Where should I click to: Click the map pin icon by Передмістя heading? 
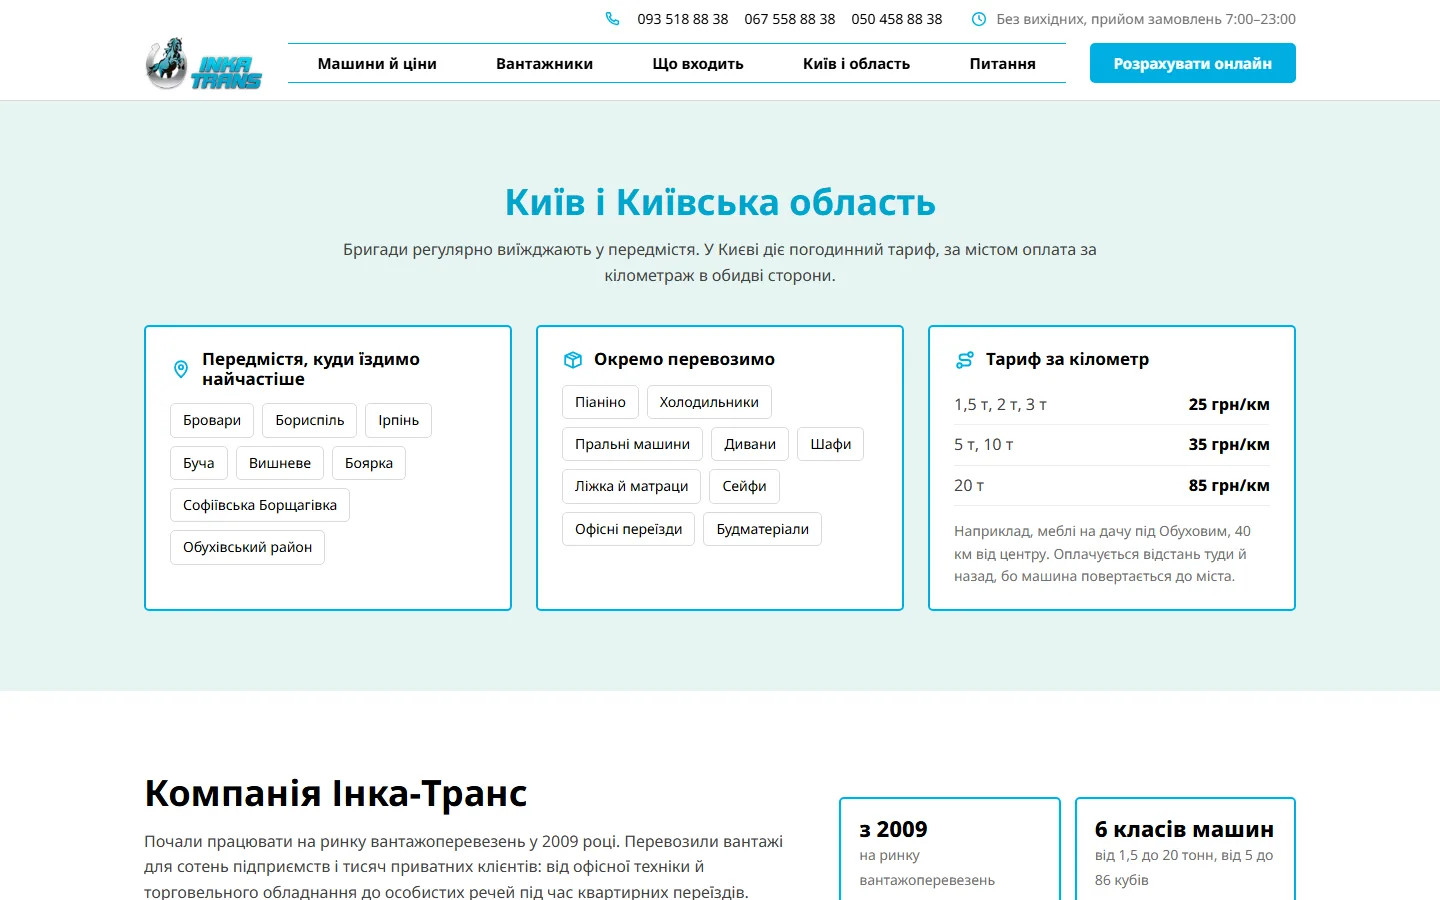[181, 369]
